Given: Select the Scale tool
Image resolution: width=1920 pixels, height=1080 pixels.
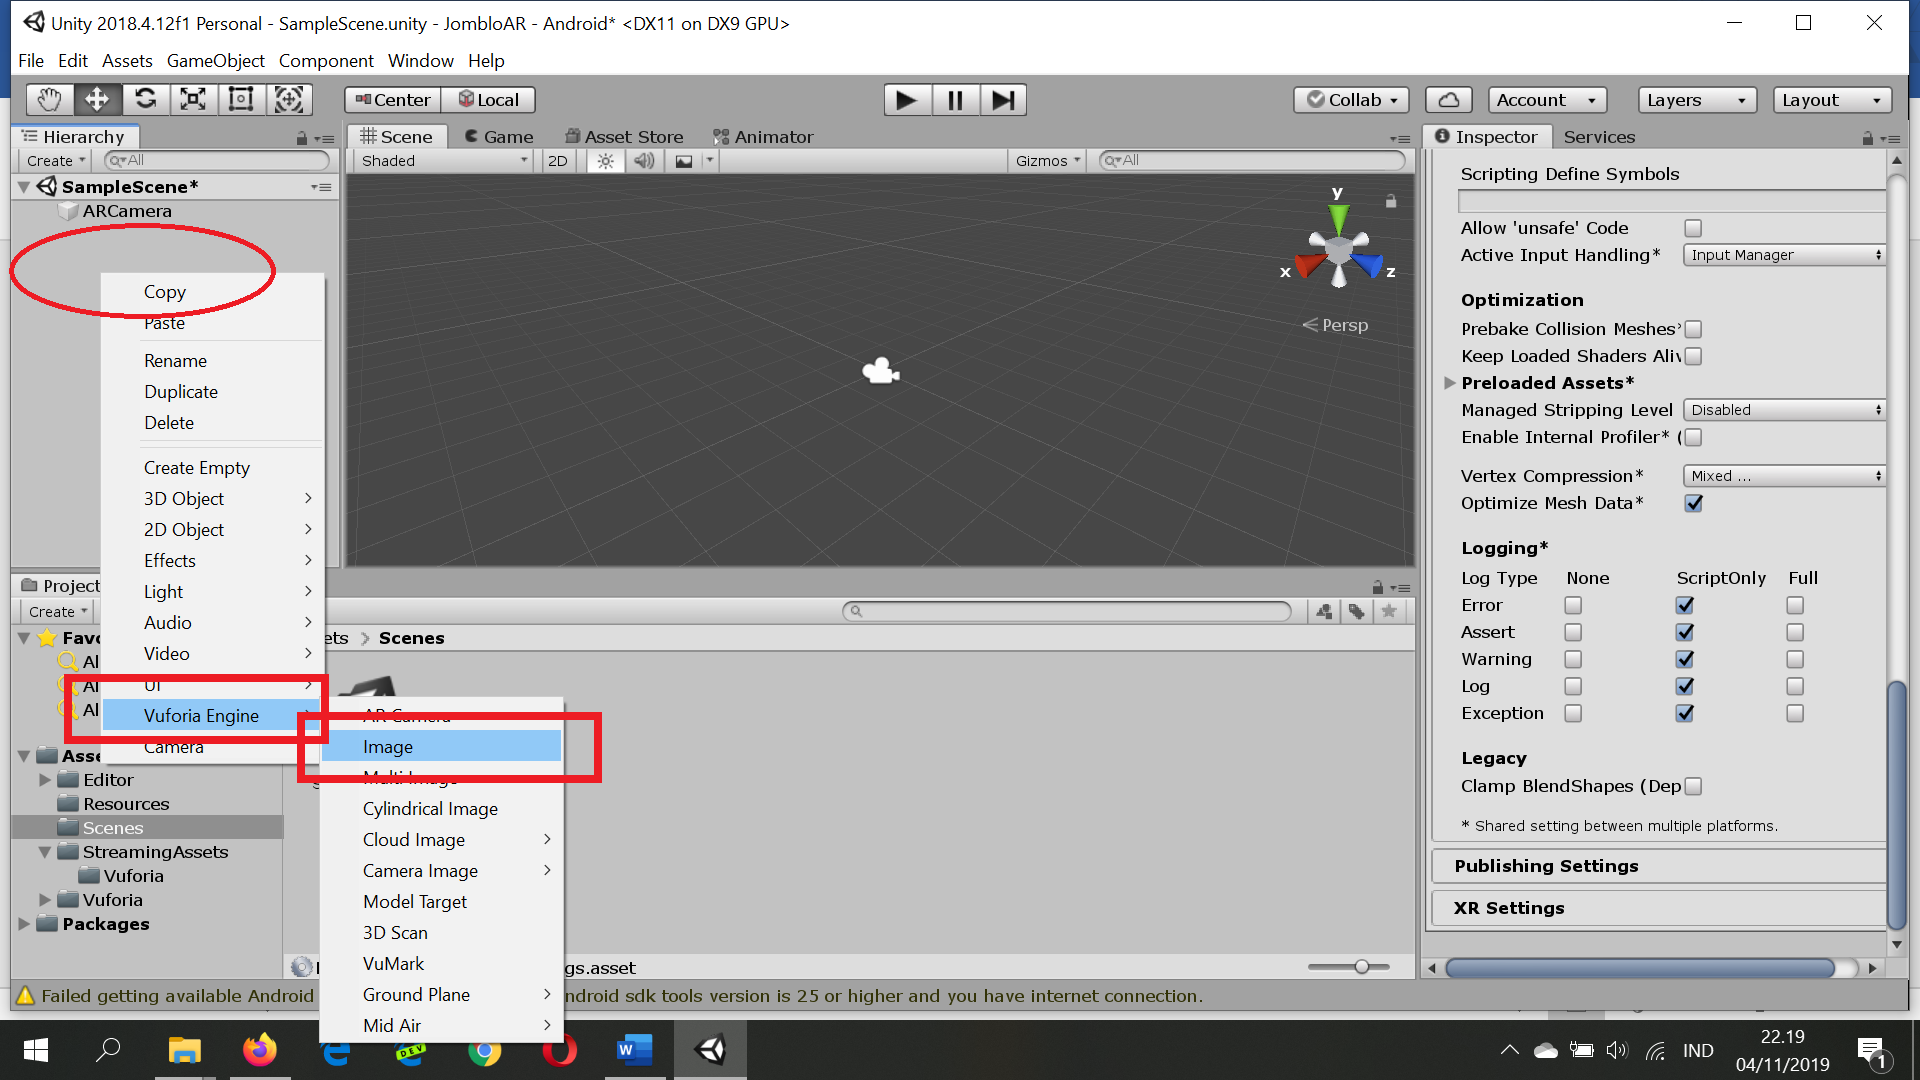Looking at the screenshot, I should pyautogui.click(x=193, y=99).
